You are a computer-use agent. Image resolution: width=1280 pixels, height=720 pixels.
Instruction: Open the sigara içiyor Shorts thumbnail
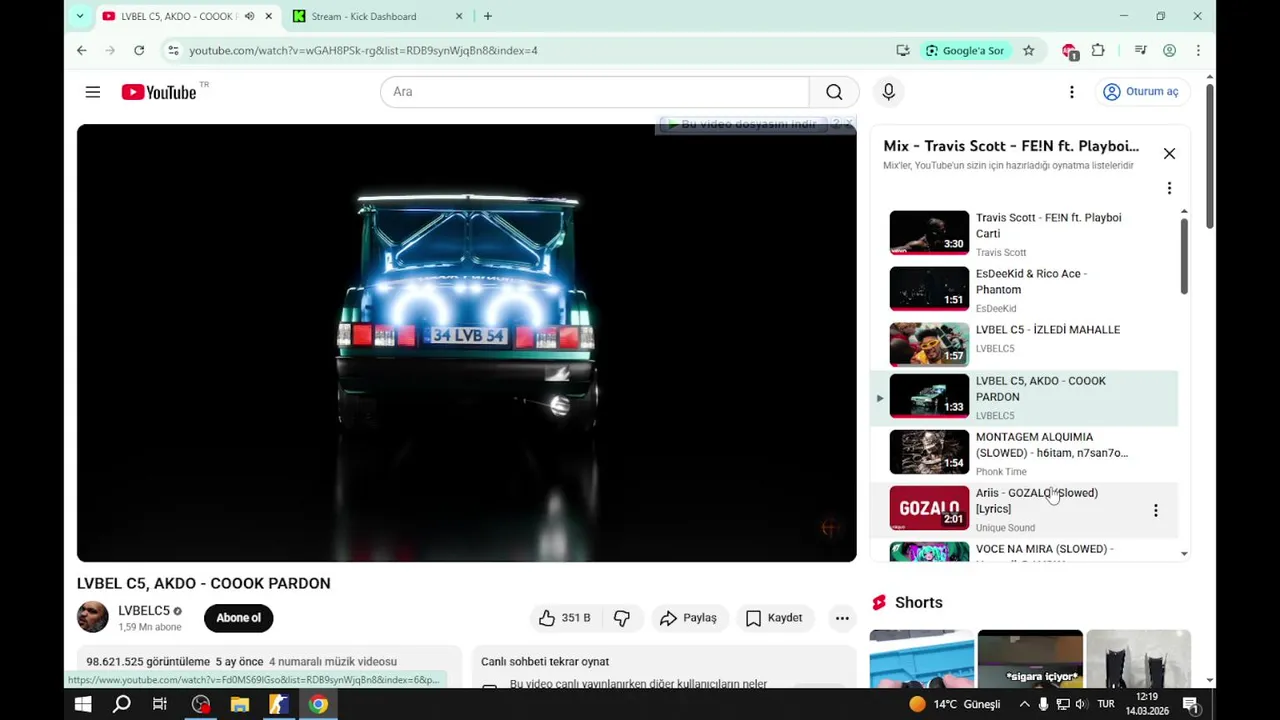[1030, 659]
